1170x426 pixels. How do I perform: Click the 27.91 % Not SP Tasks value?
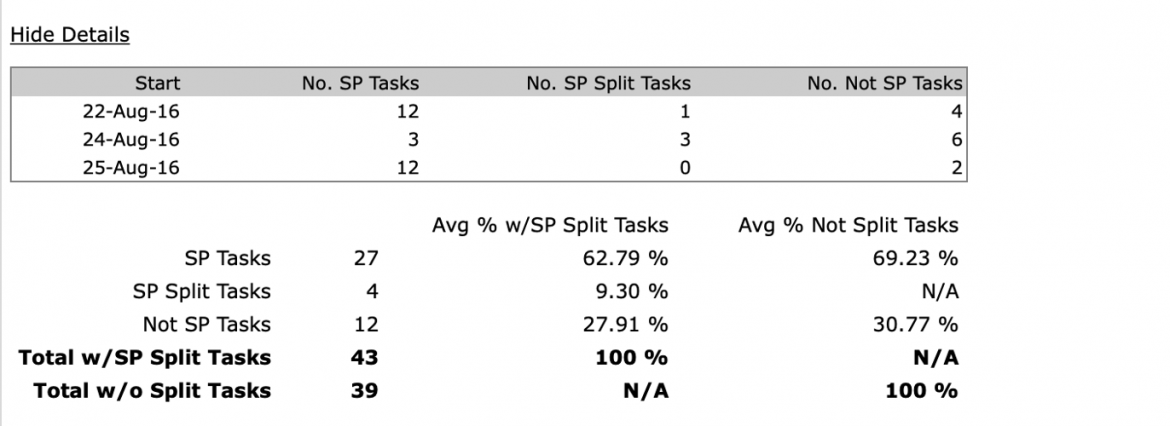625,325
